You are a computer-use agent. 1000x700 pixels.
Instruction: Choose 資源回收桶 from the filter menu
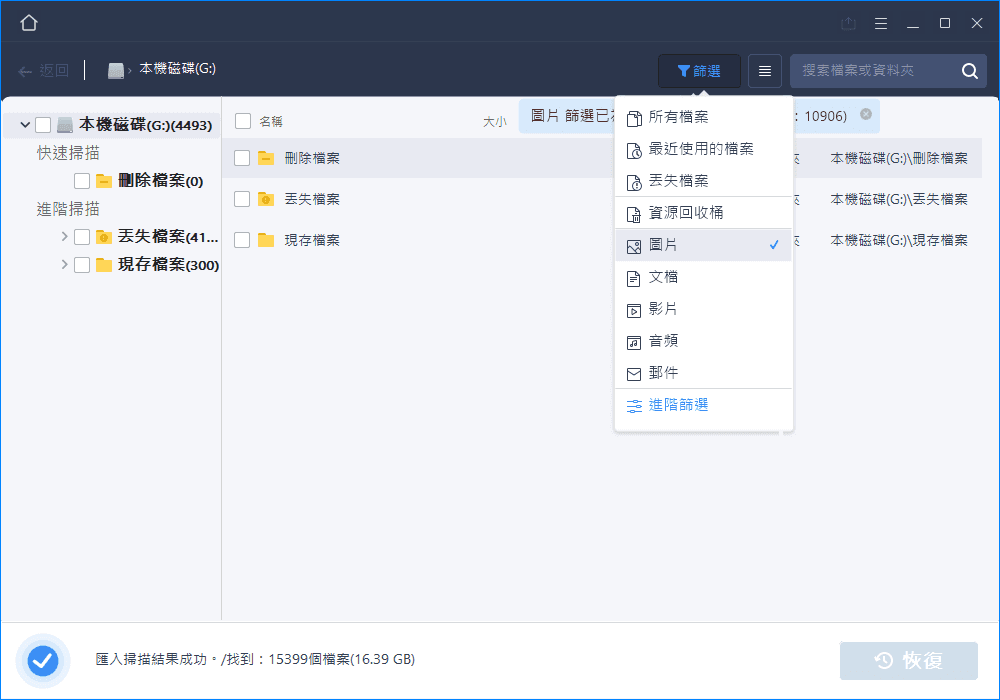pos(685,213)
